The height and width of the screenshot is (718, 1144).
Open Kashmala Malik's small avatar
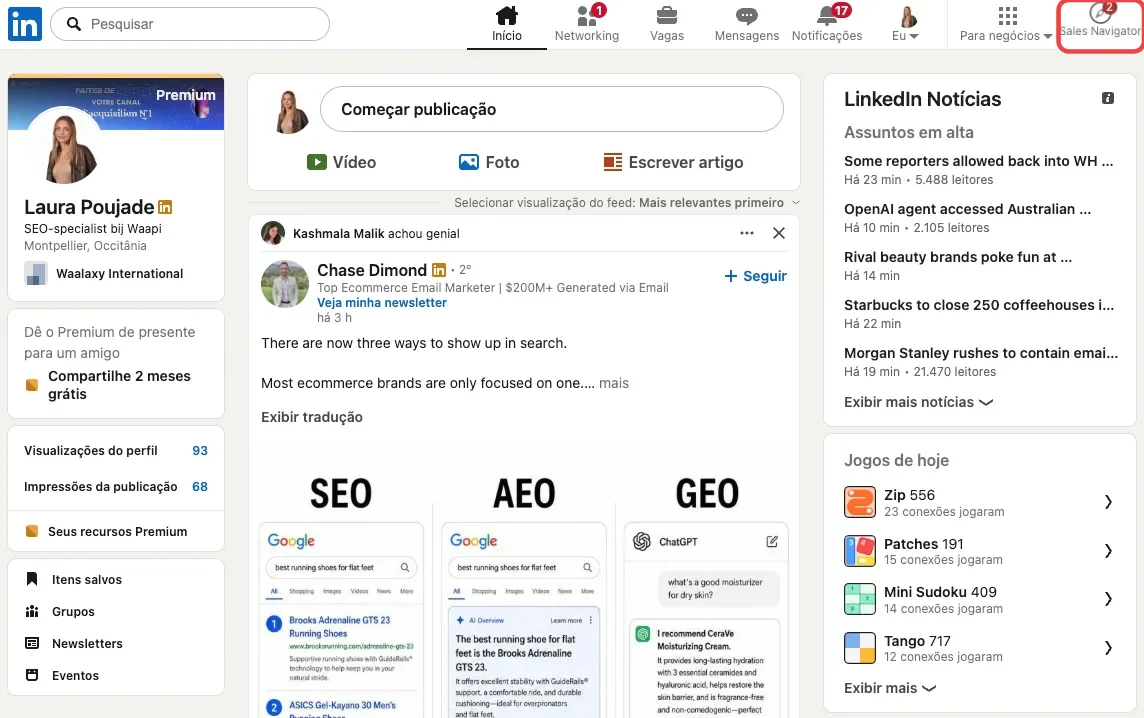click(x=273, y=233)
